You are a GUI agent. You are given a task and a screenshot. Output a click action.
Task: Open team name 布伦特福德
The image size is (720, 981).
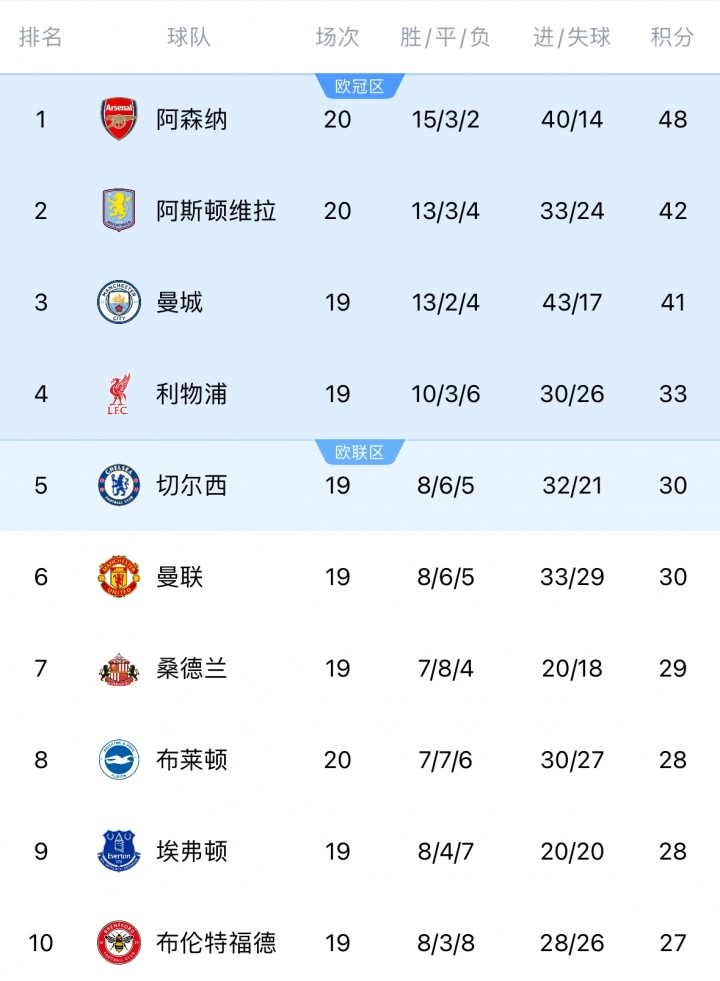click(x=216, y=943)
